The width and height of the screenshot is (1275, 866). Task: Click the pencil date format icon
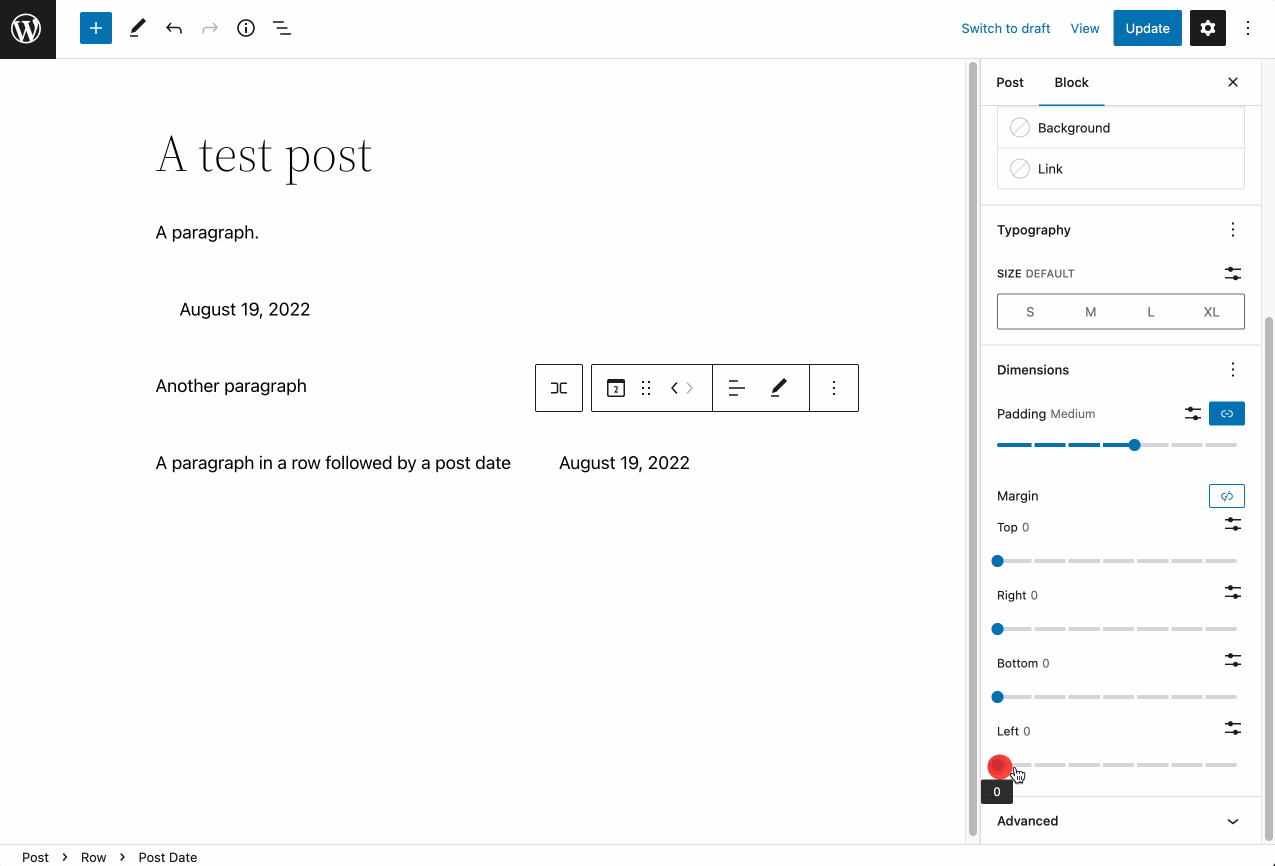click(779, 388)
